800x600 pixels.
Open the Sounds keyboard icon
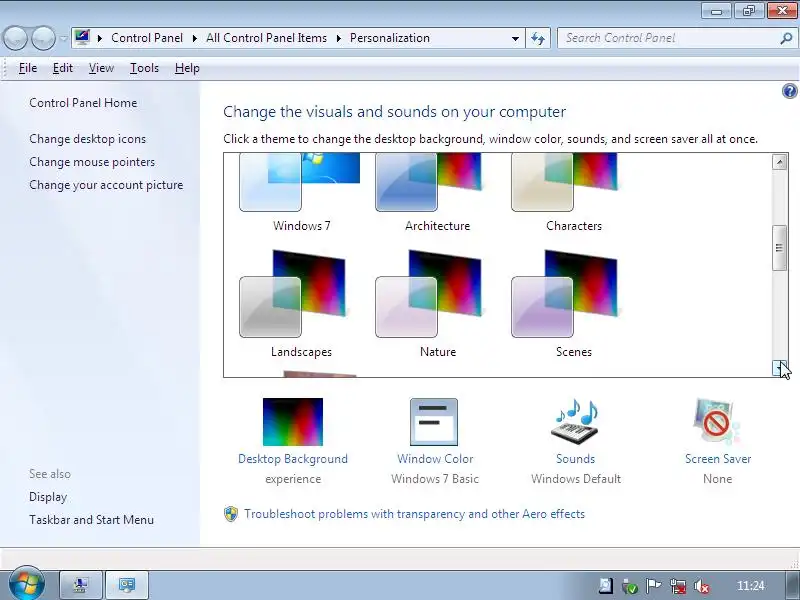tap(575, 422)
